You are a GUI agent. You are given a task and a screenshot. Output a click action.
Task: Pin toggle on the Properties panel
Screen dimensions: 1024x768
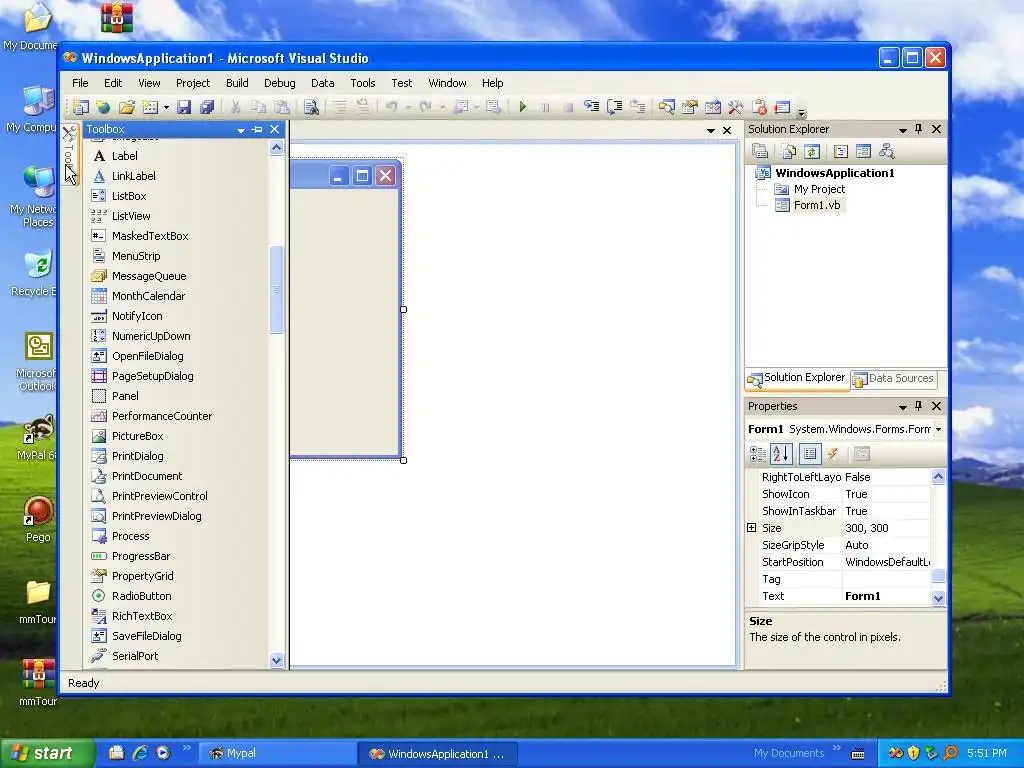tap(918, 406)
